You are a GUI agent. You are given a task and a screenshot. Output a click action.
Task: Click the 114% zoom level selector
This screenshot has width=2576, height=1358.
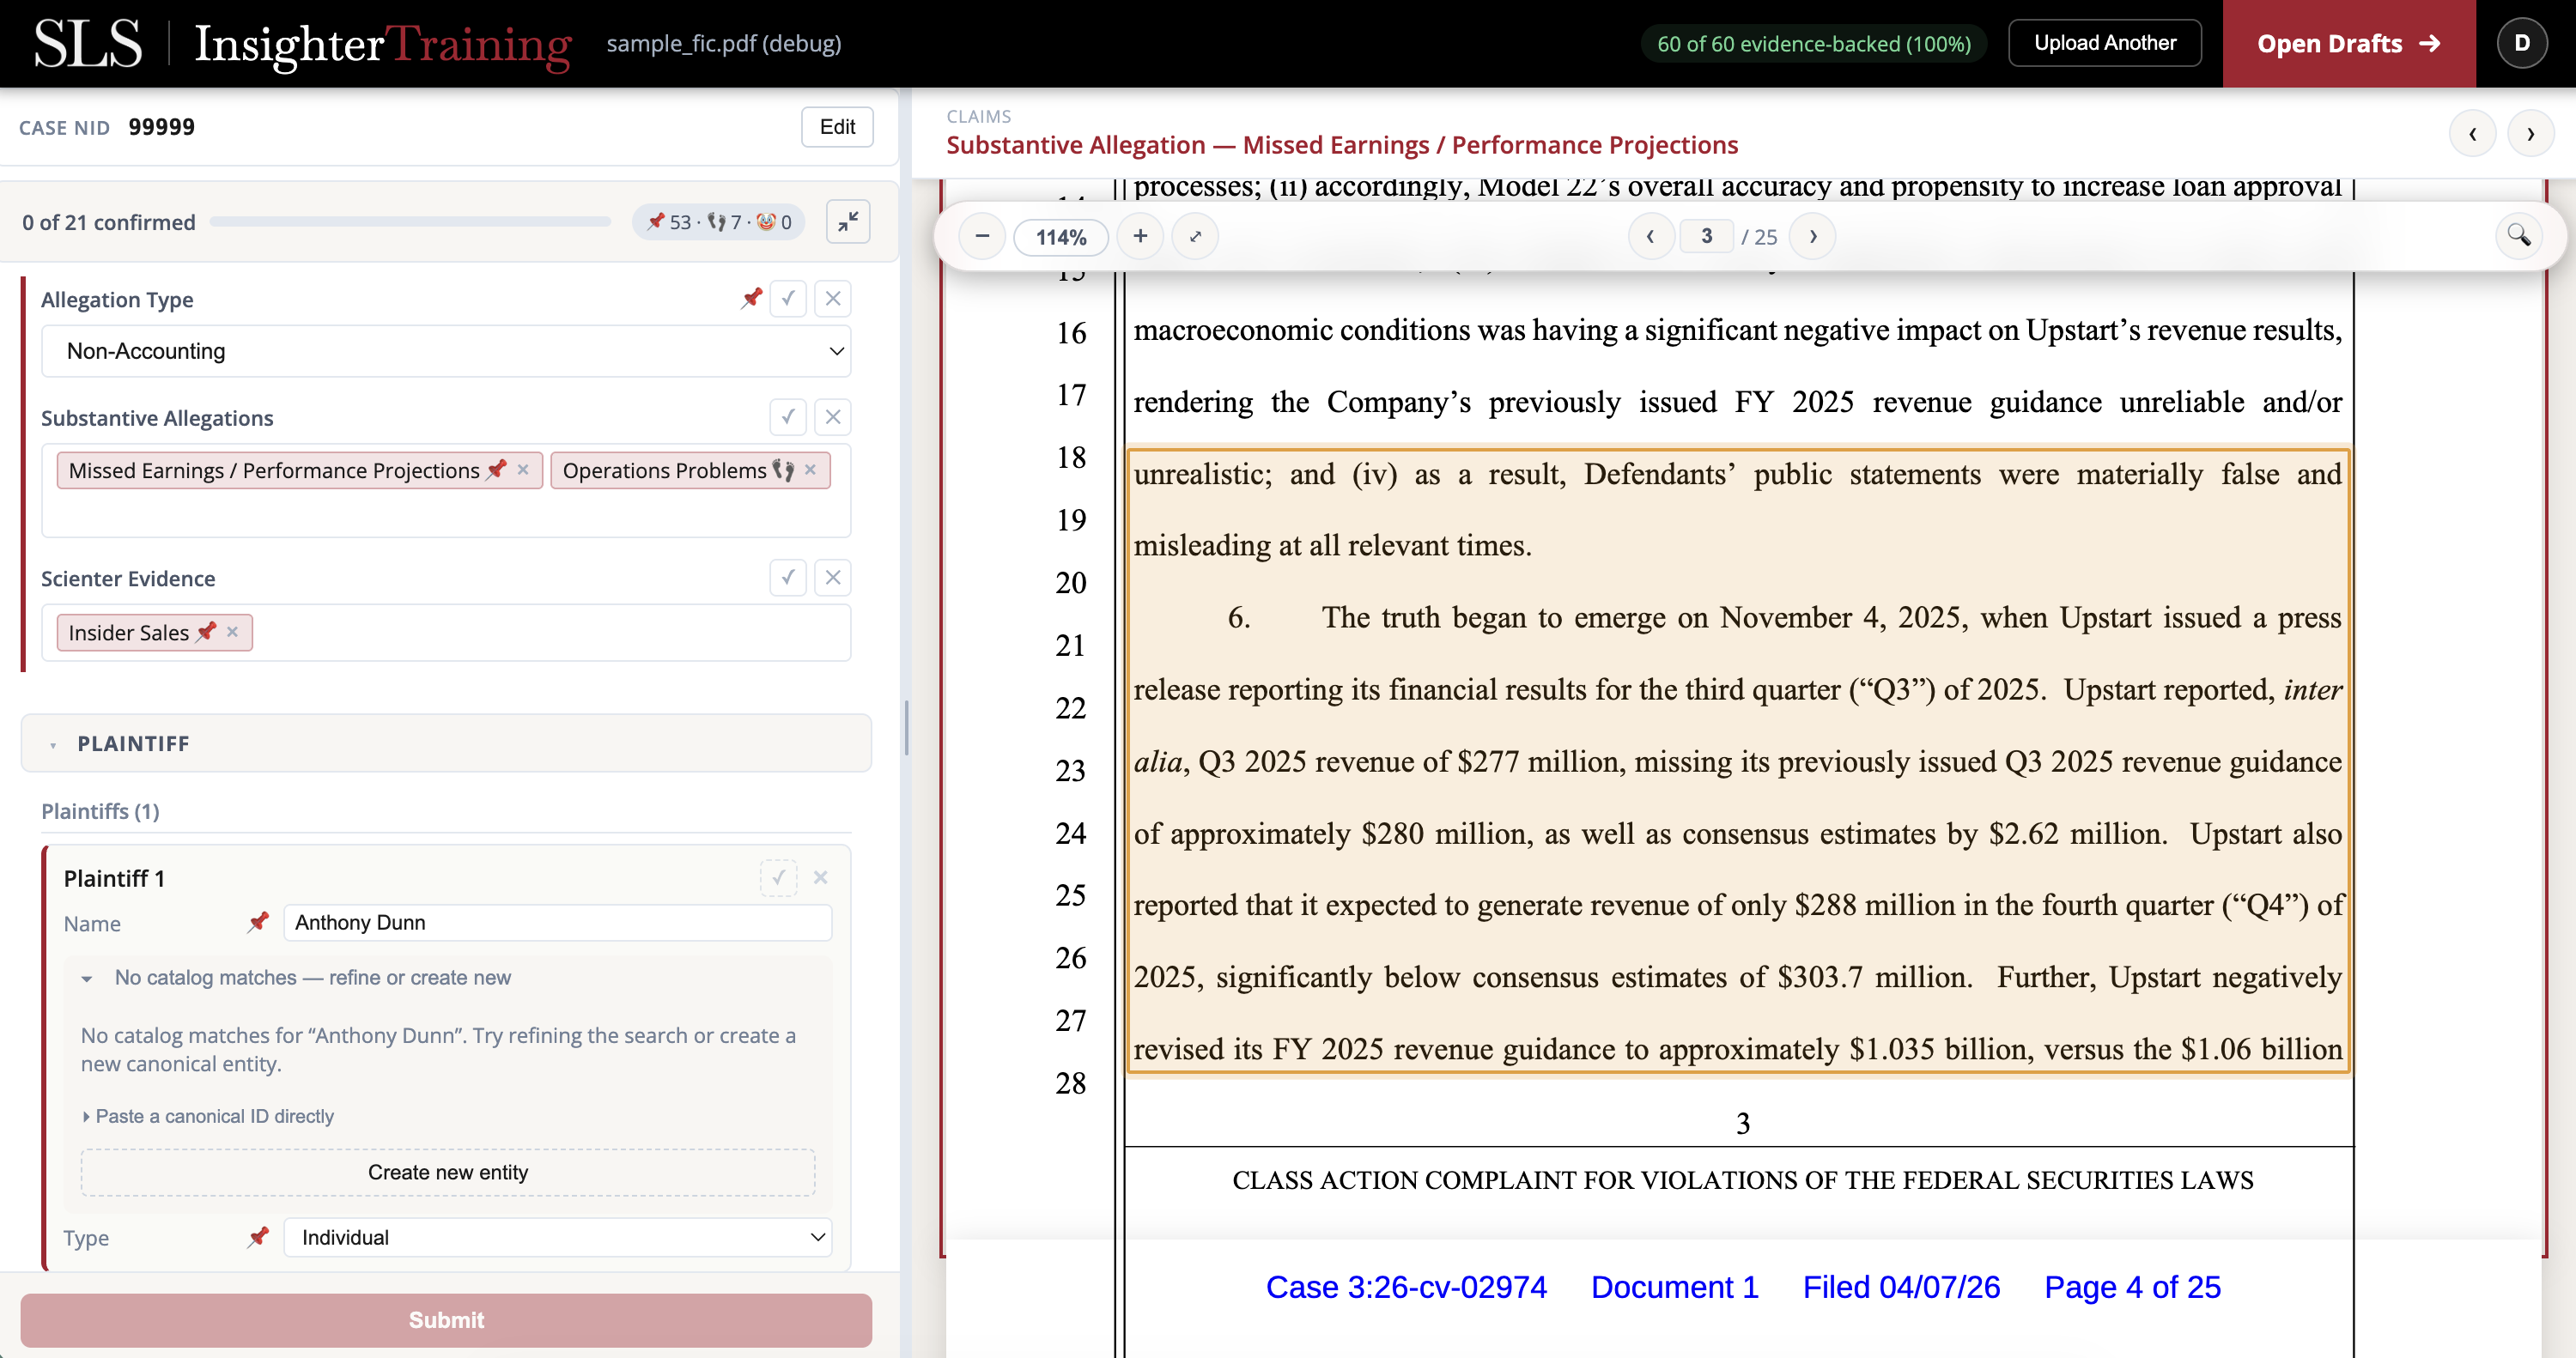(1061, 237)
